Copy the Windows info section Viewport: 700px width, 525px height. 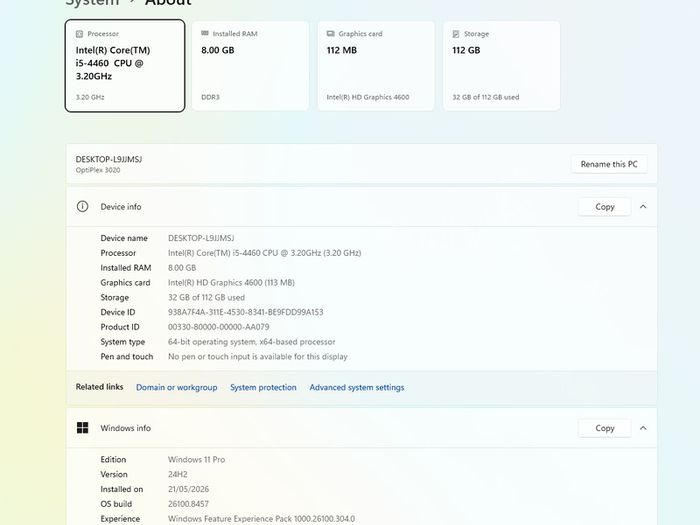(x=604, y=428)
